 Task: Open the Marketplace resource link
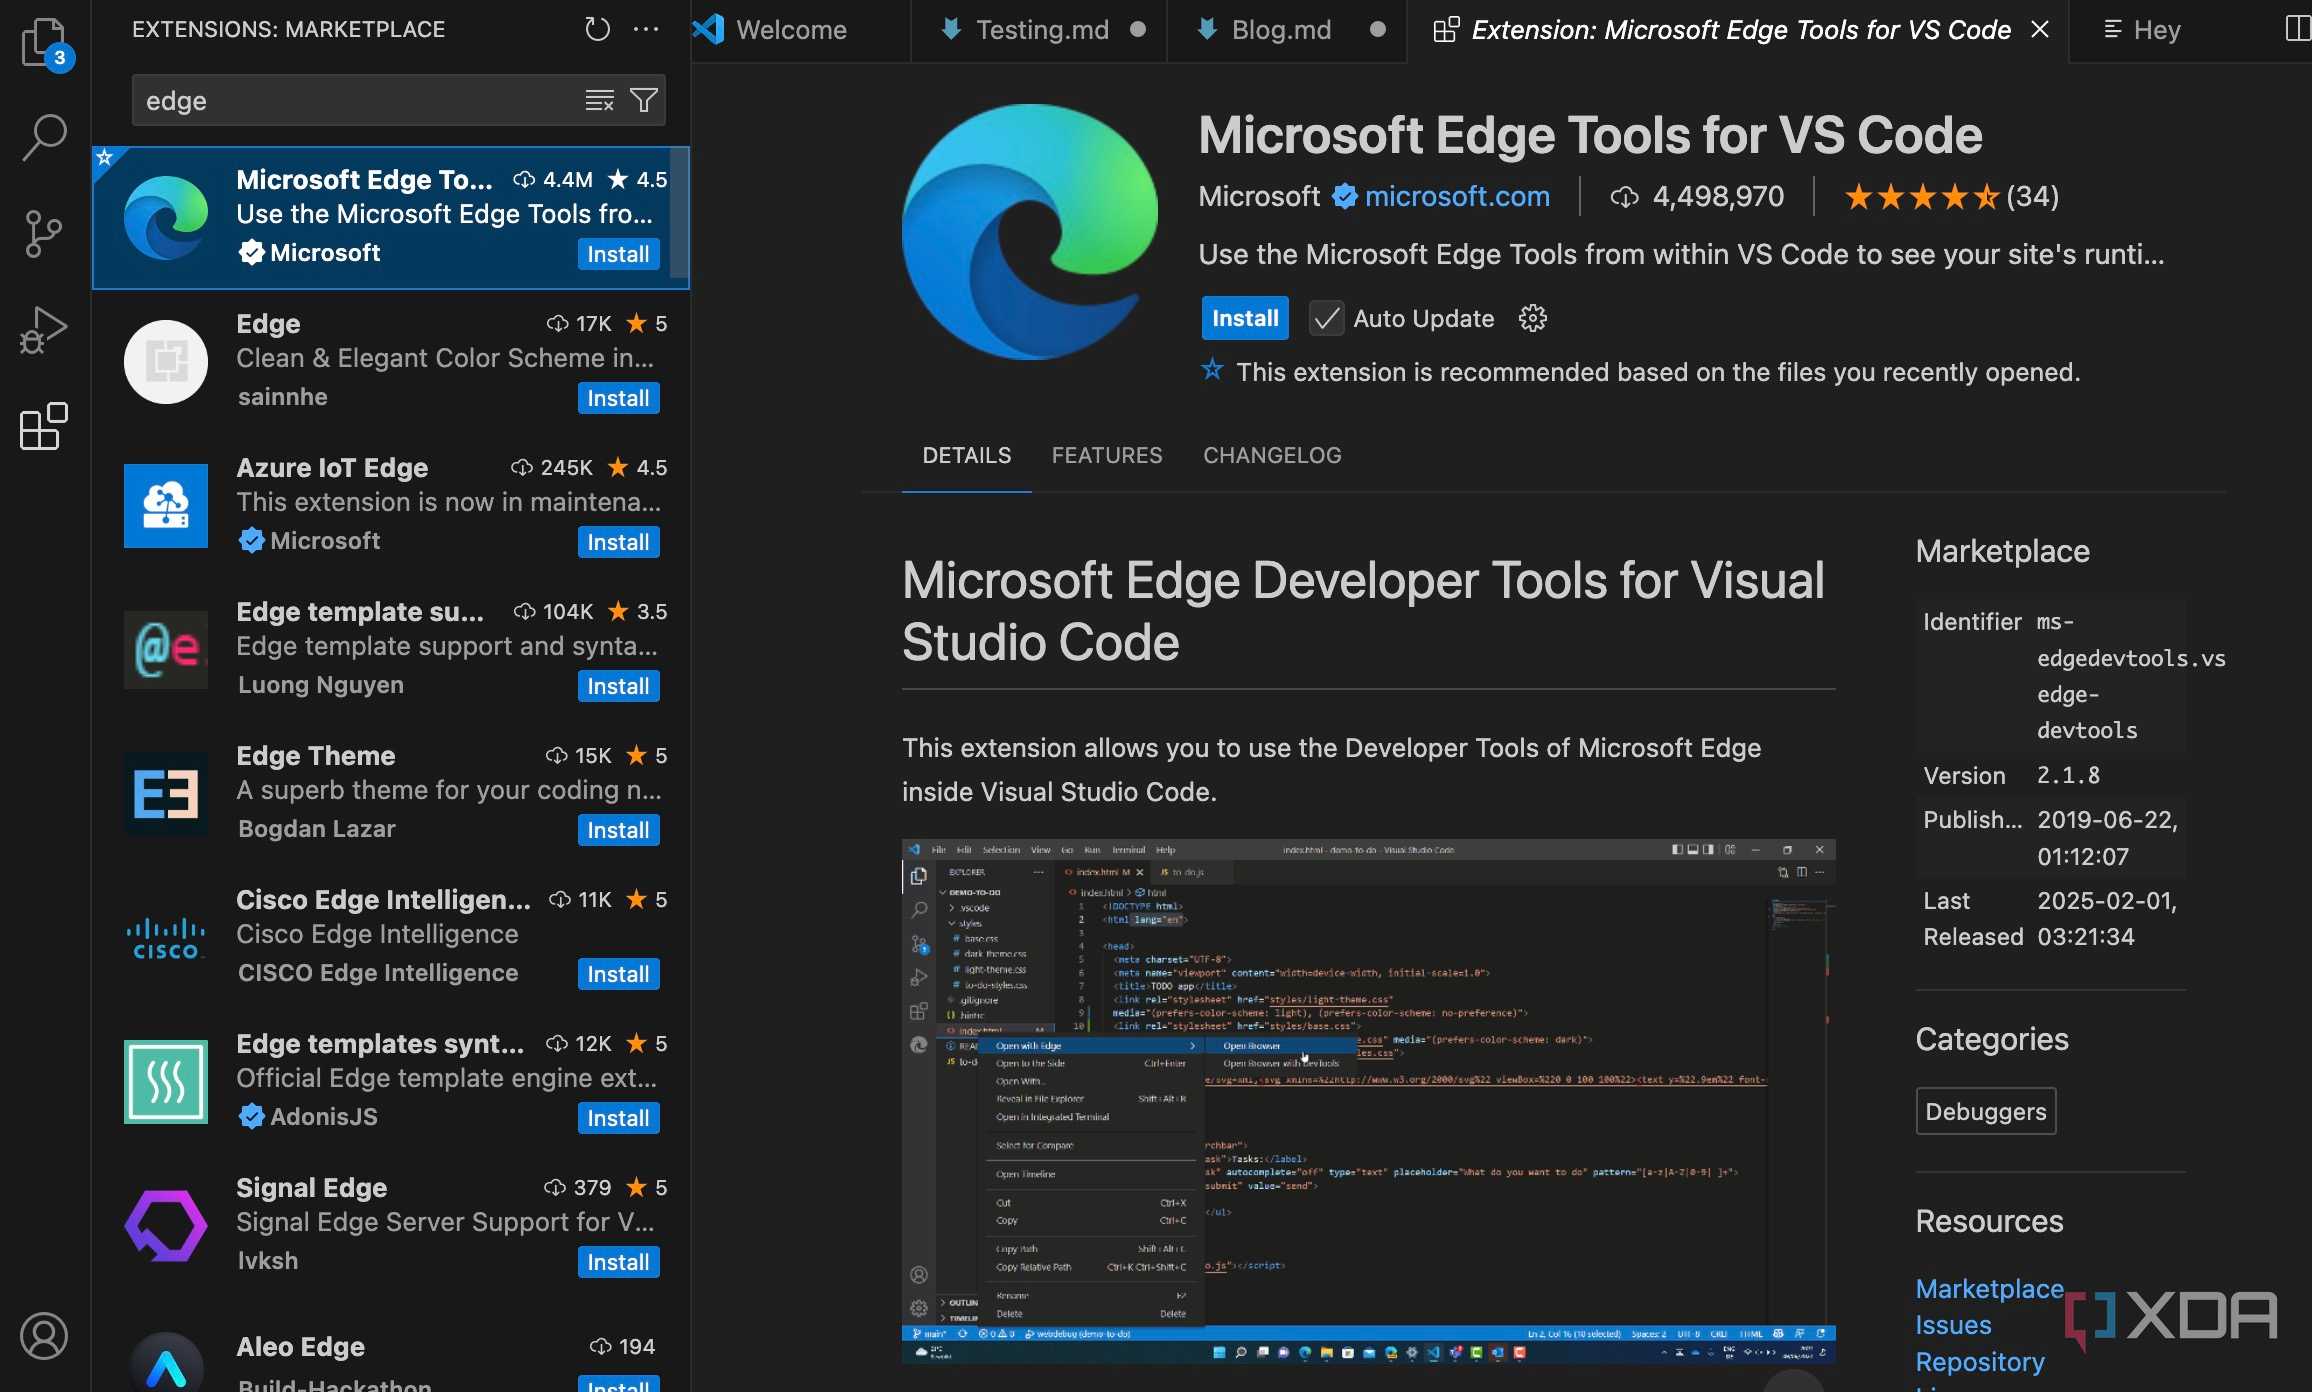(1989, 1289)
